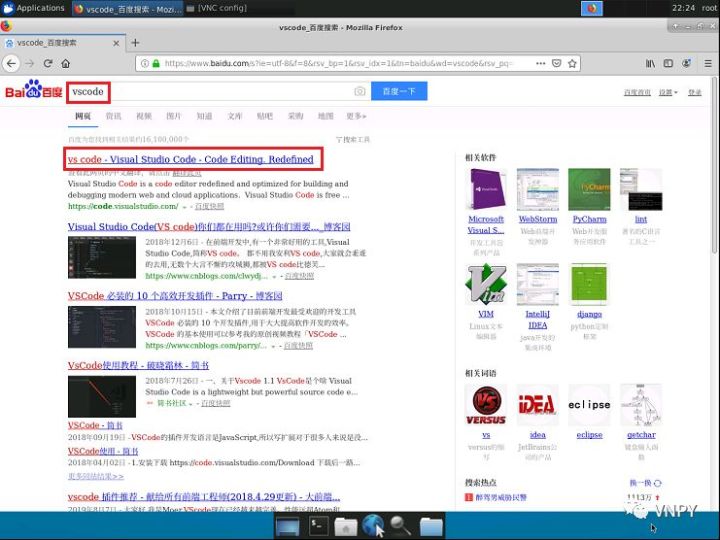The height and width of the screenshot is (540, 720).
Task: Open Microsoft Visual Studio related software icon
Action: 486,190
